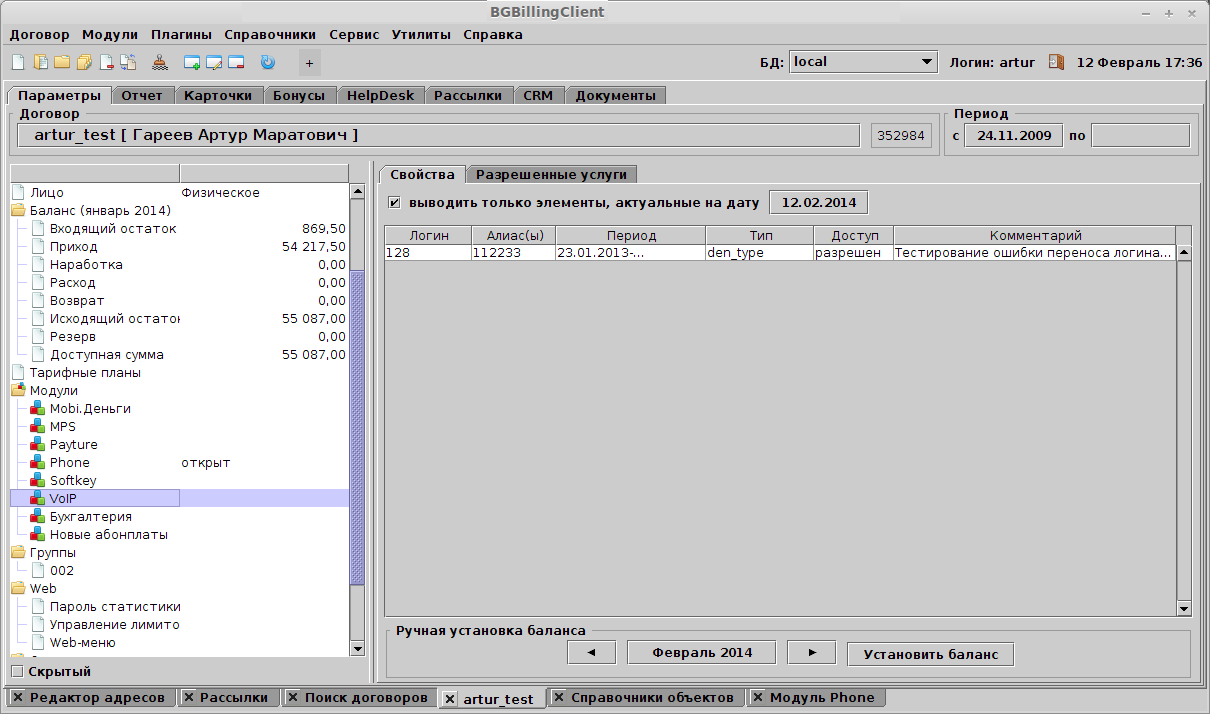This screenshot has width=1210, height=714.
Task: Go to previous month with left arrow
Action: [x=592, y=653]
